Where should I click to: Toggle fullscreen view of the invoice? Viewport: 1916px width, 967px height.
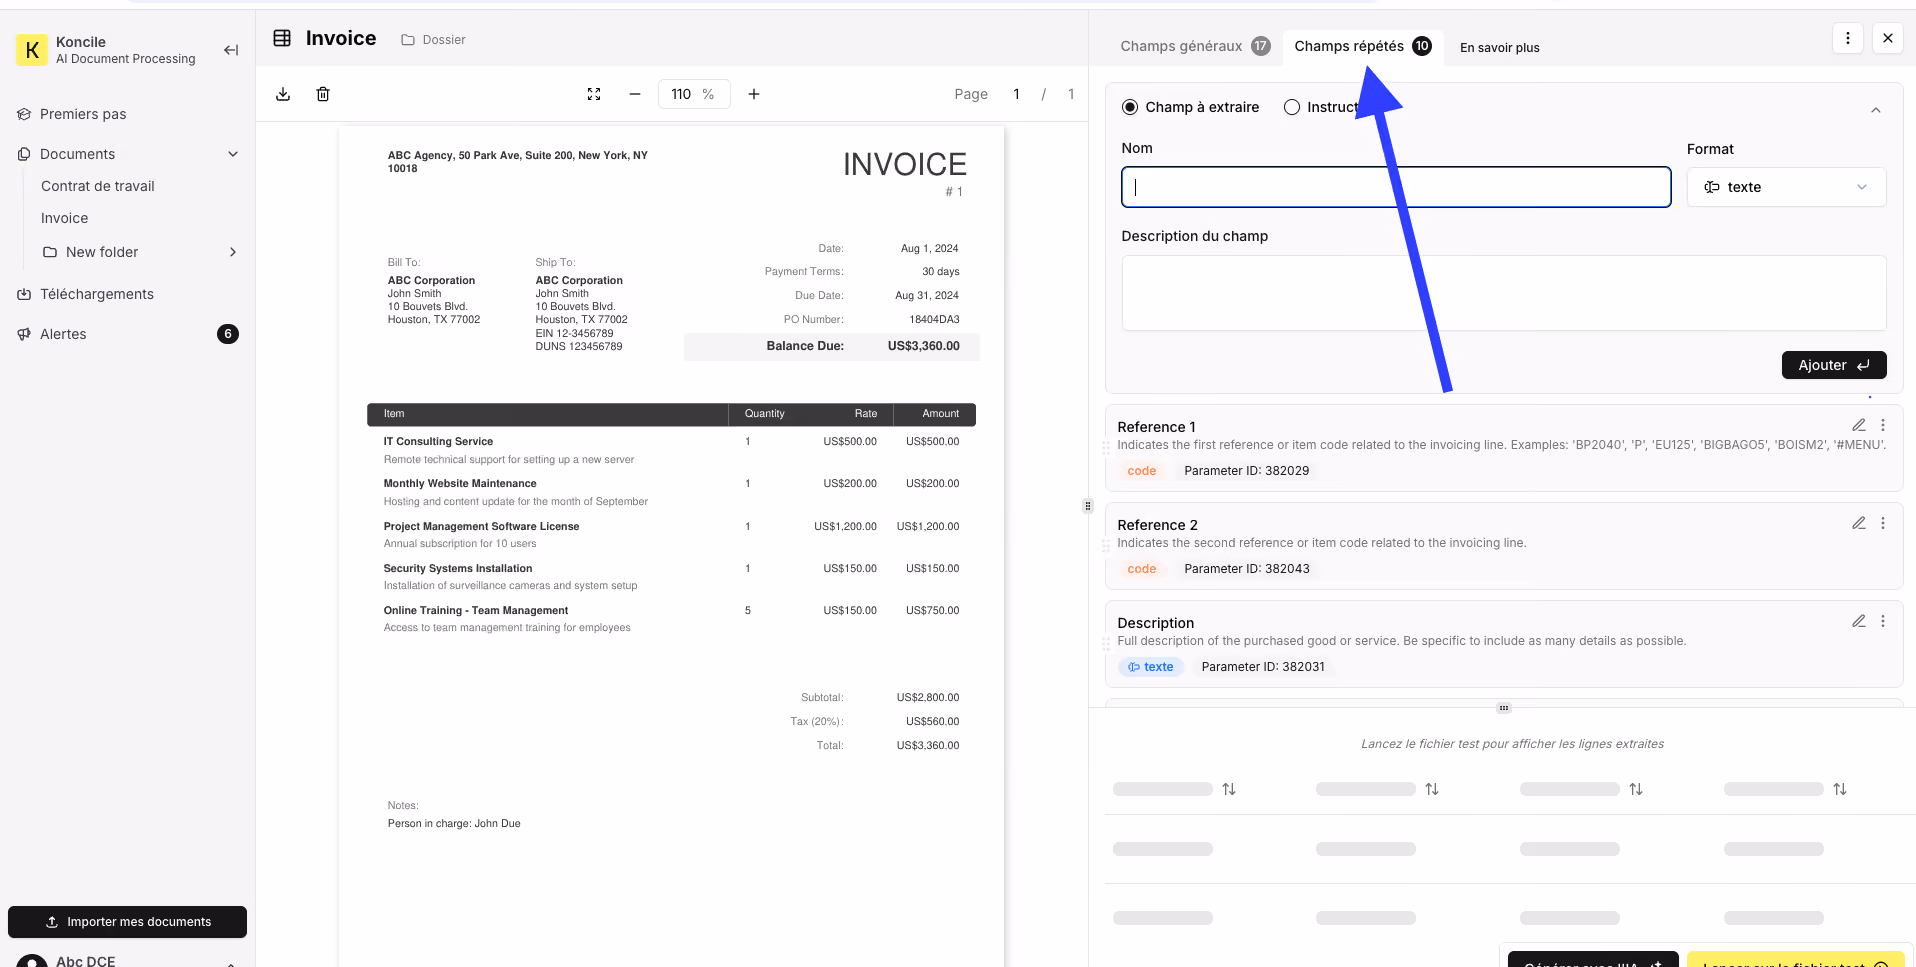coord(594,94)
